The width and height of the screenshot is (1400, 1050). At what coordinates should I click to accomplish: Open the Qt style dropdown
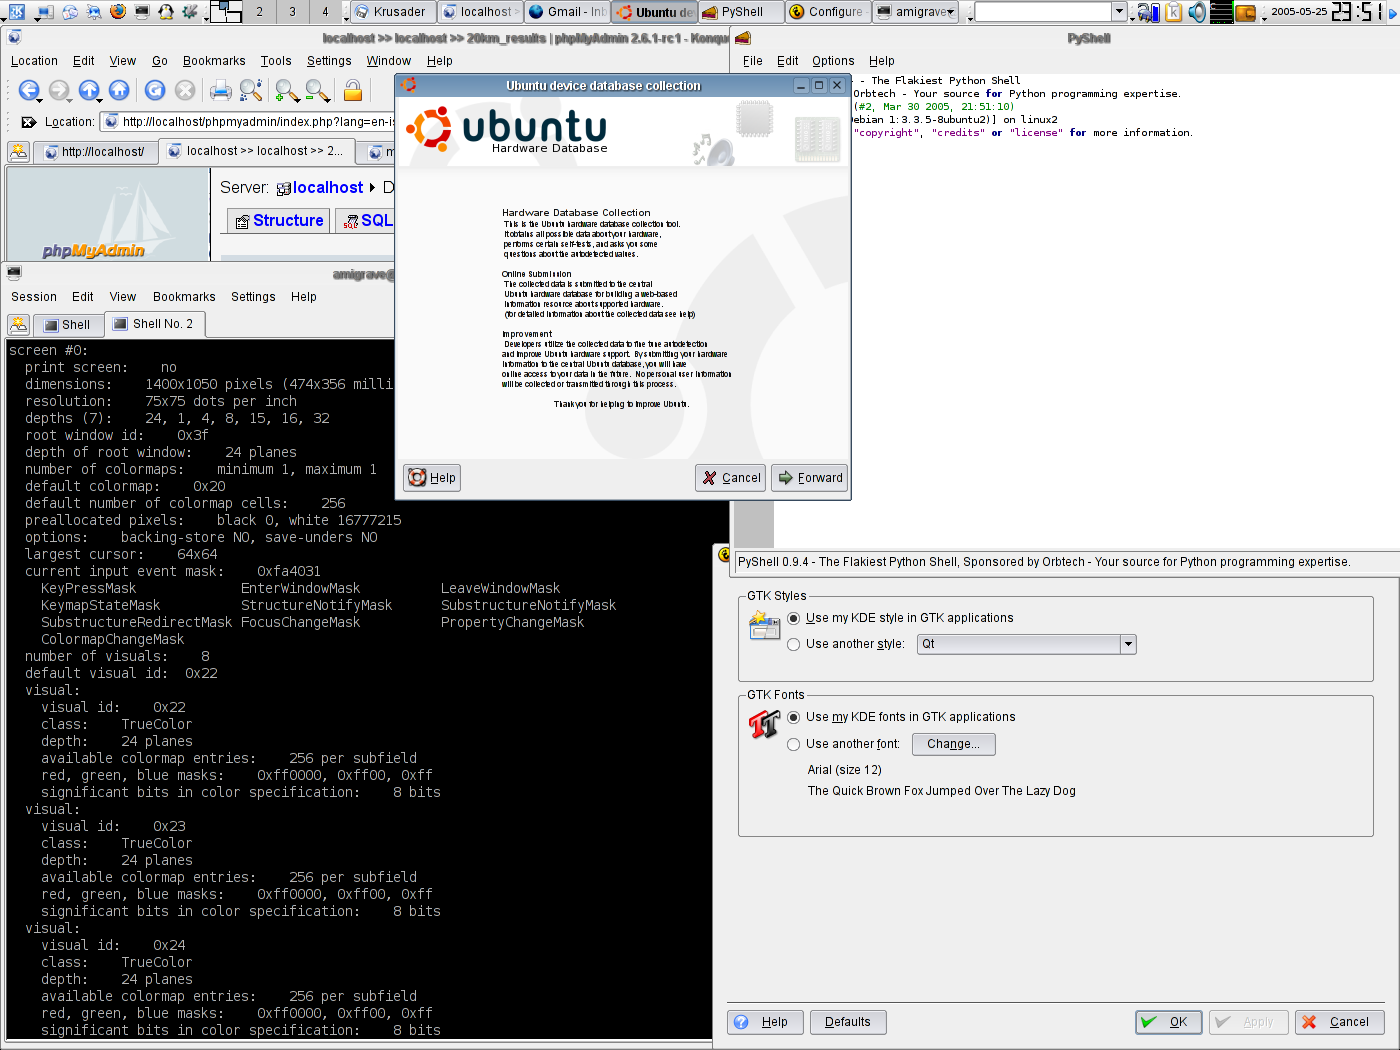point(1027,644)
